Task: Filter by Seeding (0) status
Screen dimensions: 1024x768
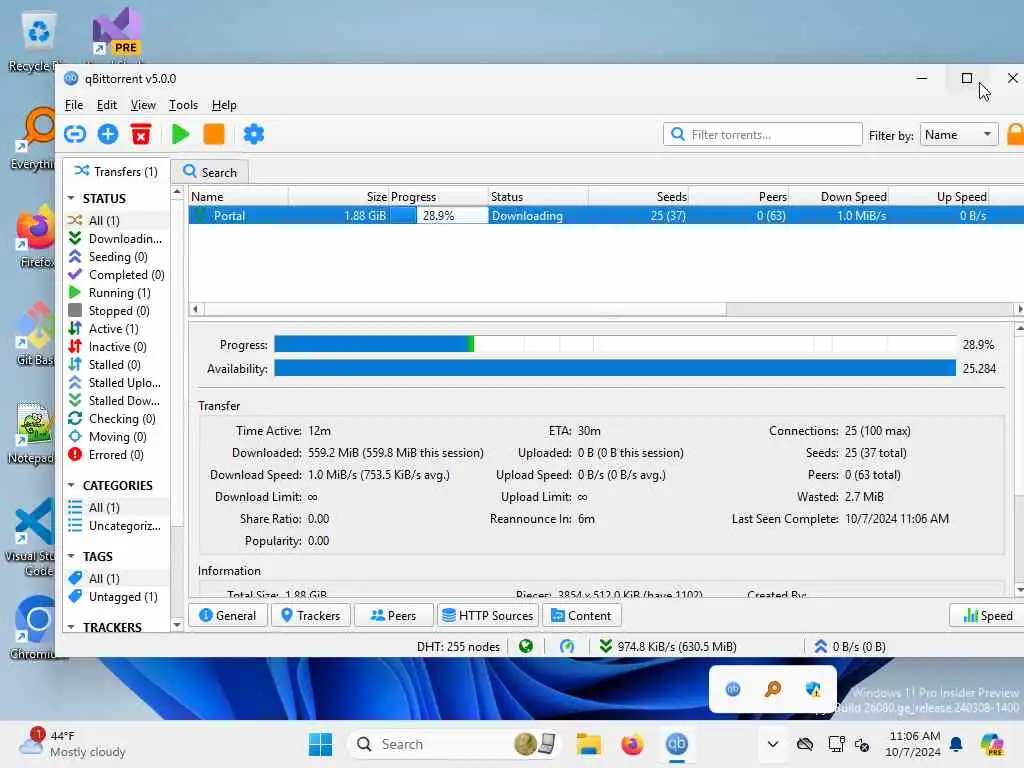Action: coord(116,257)
